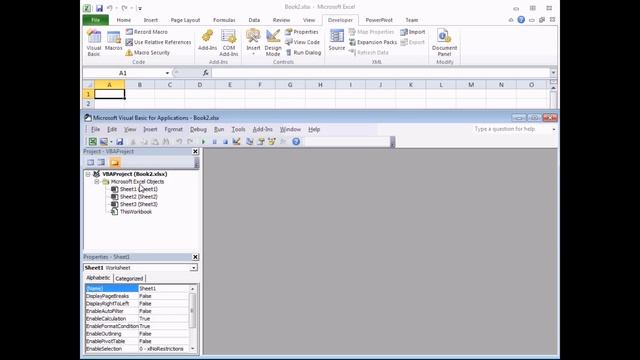Open the VBA Tools menu
The height and width of the screenshot is (360, 640).
click(238, 129)
